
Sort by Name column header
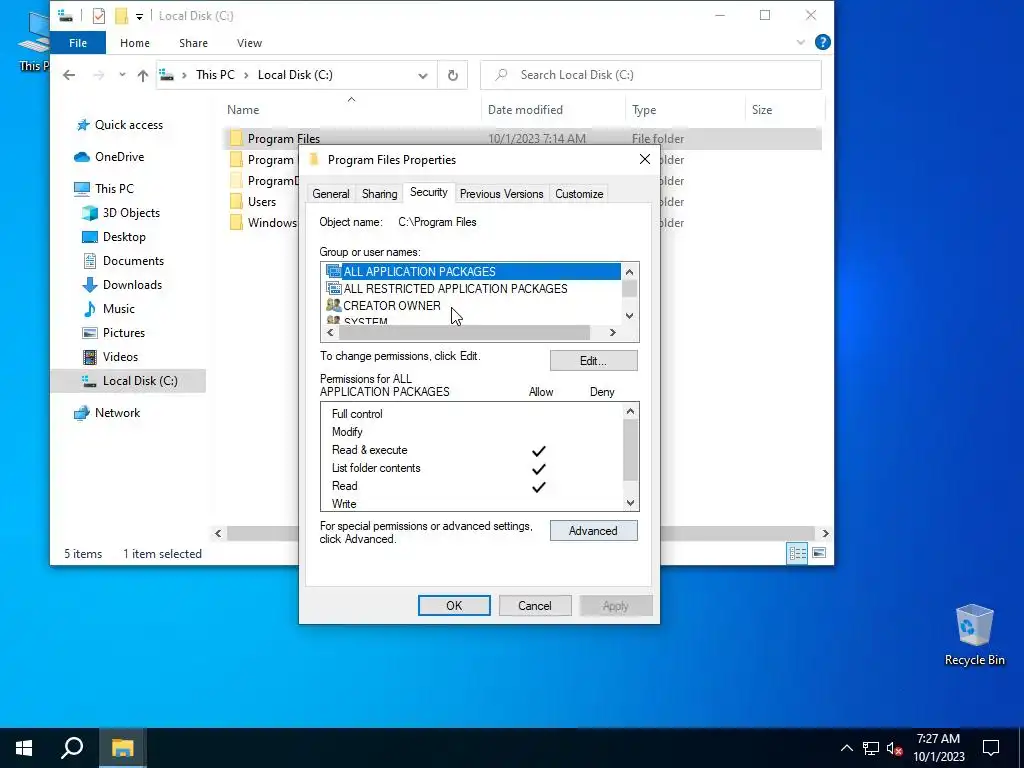[x=351, y=110]
